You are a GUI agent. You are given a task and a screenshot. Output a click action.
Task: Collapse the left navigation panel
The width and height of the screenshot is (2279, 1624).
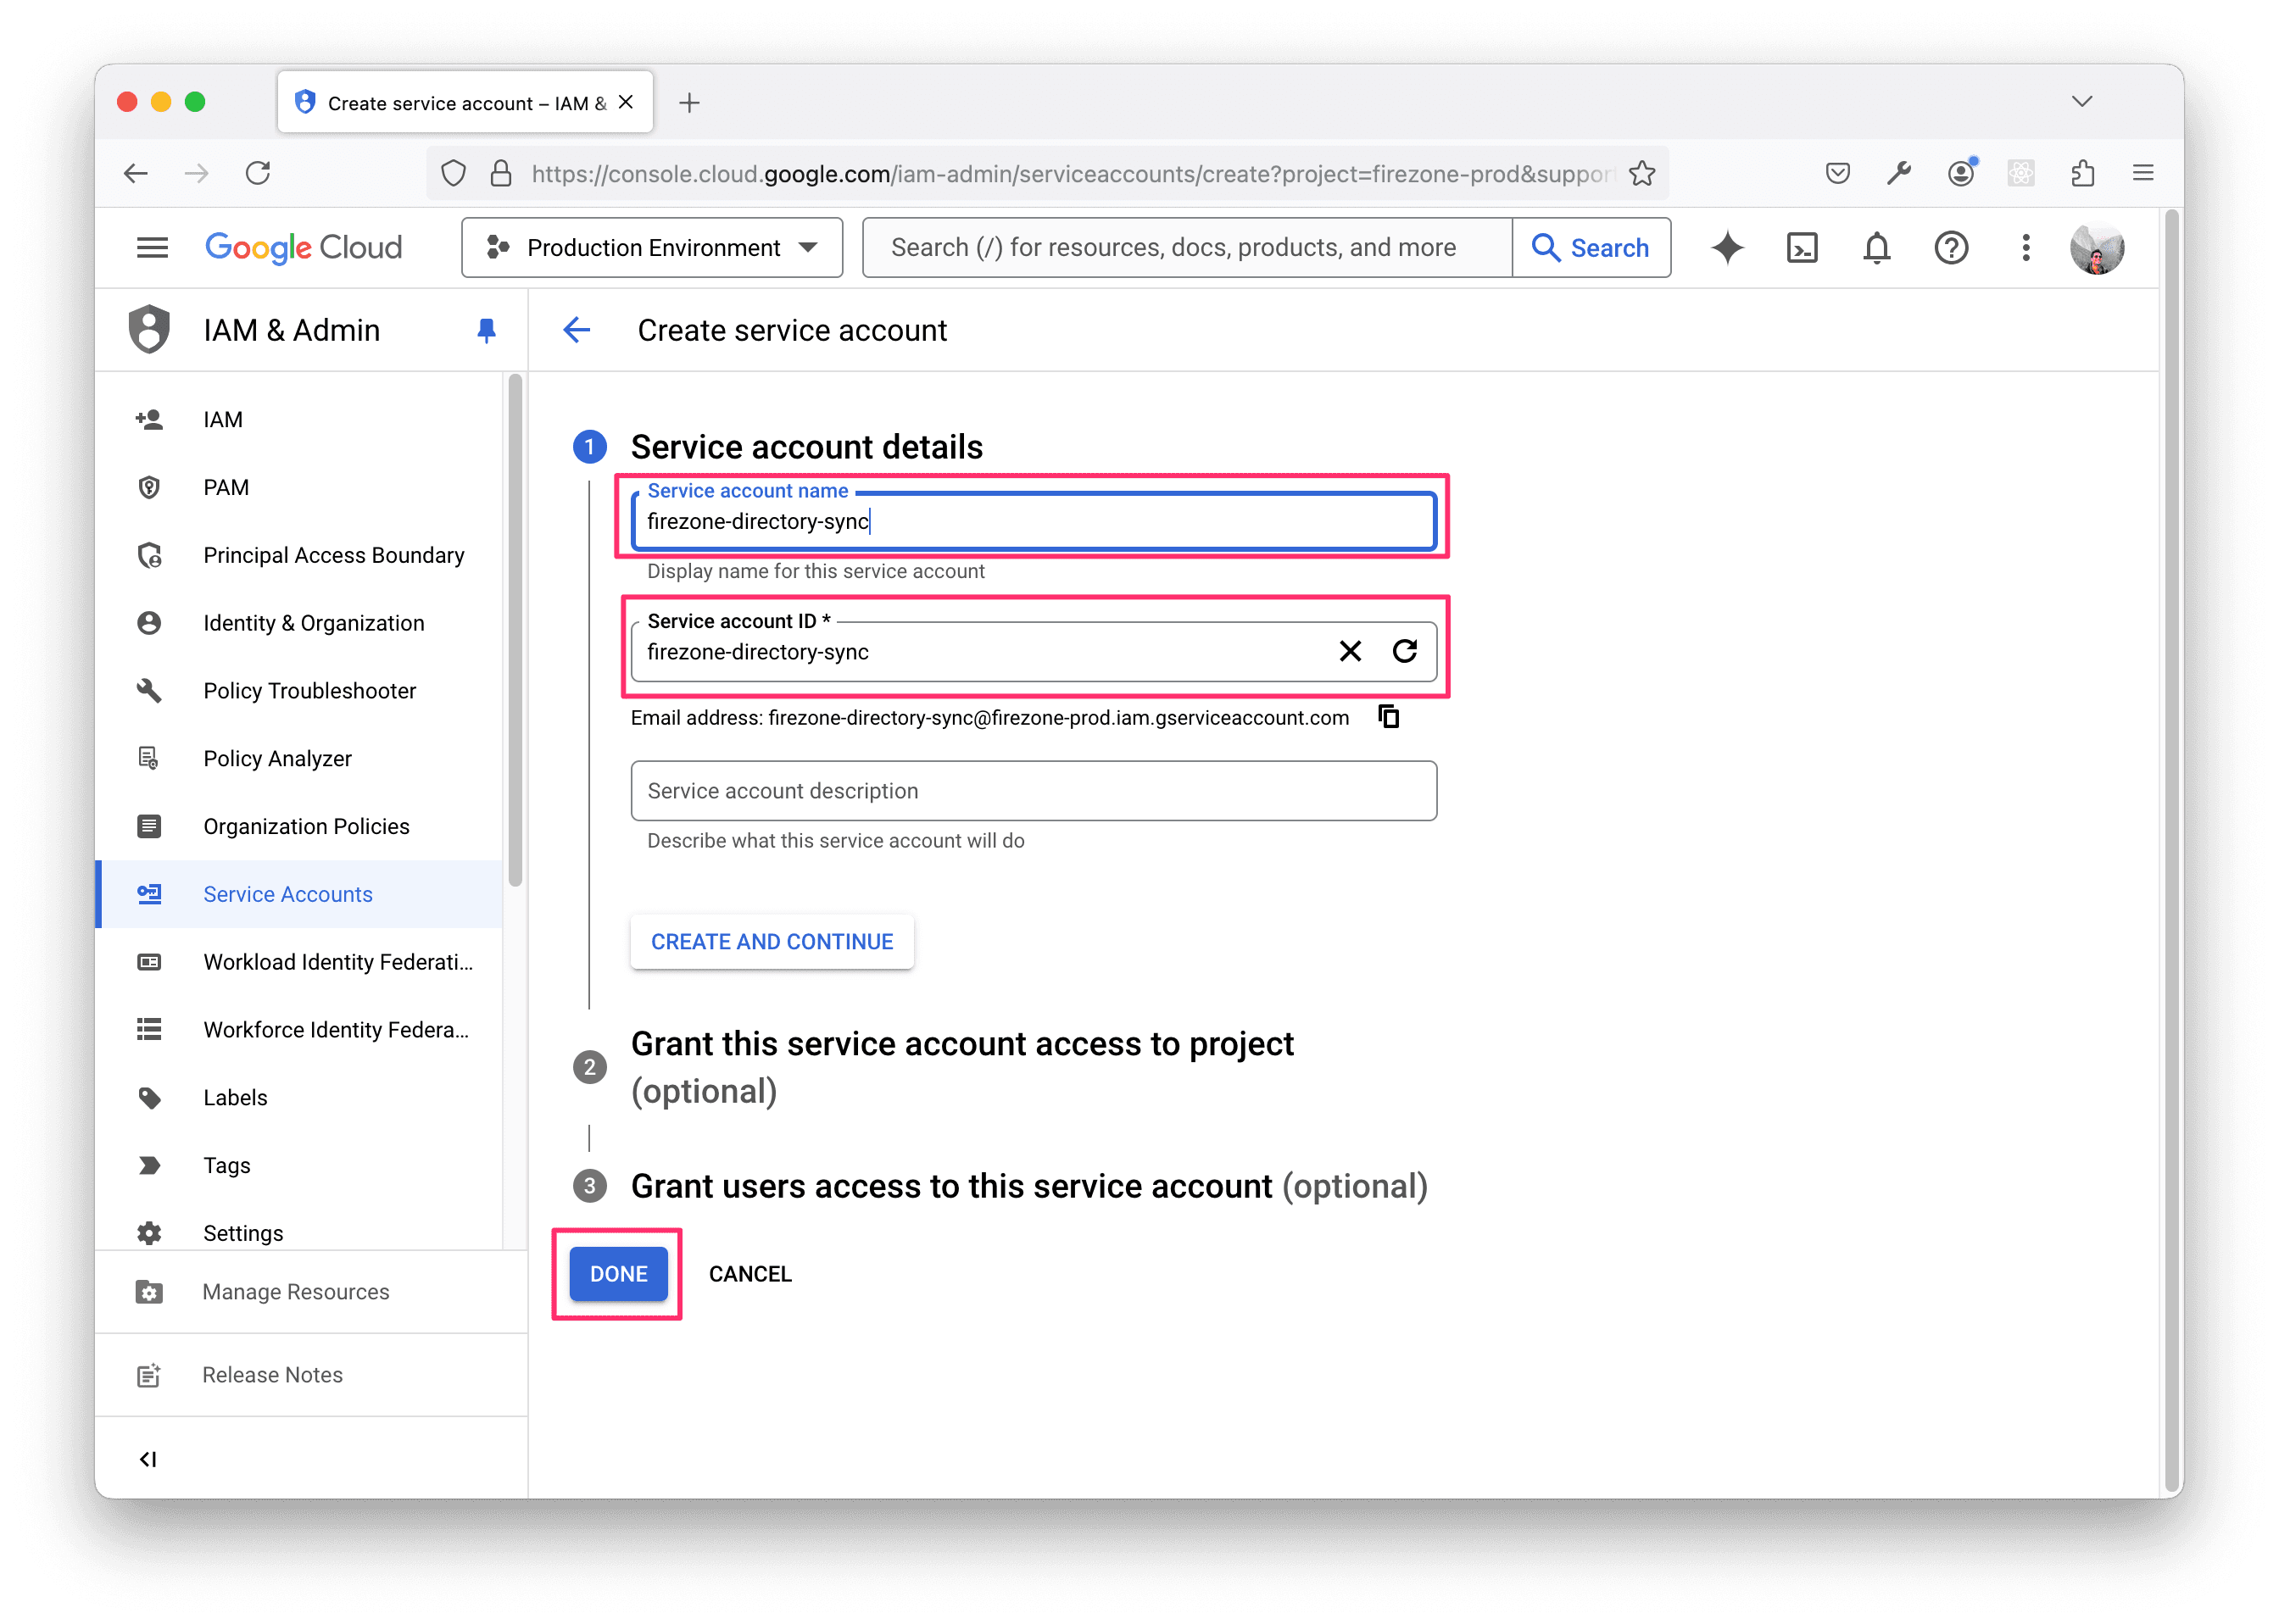pyautogui.click(x=148, y=1459)
